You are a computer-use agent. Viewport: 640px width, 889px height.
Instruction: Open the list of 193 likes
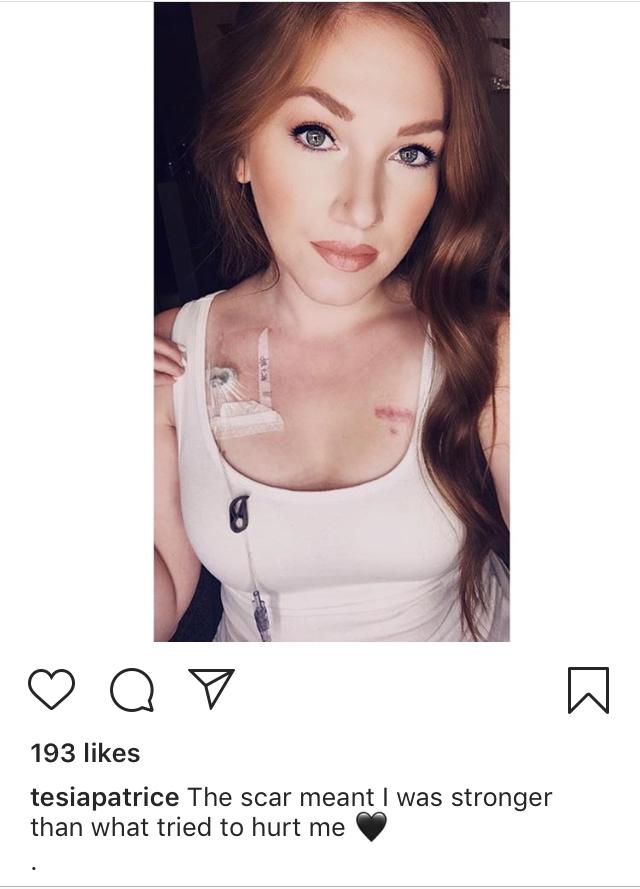(x=85, y=753)
